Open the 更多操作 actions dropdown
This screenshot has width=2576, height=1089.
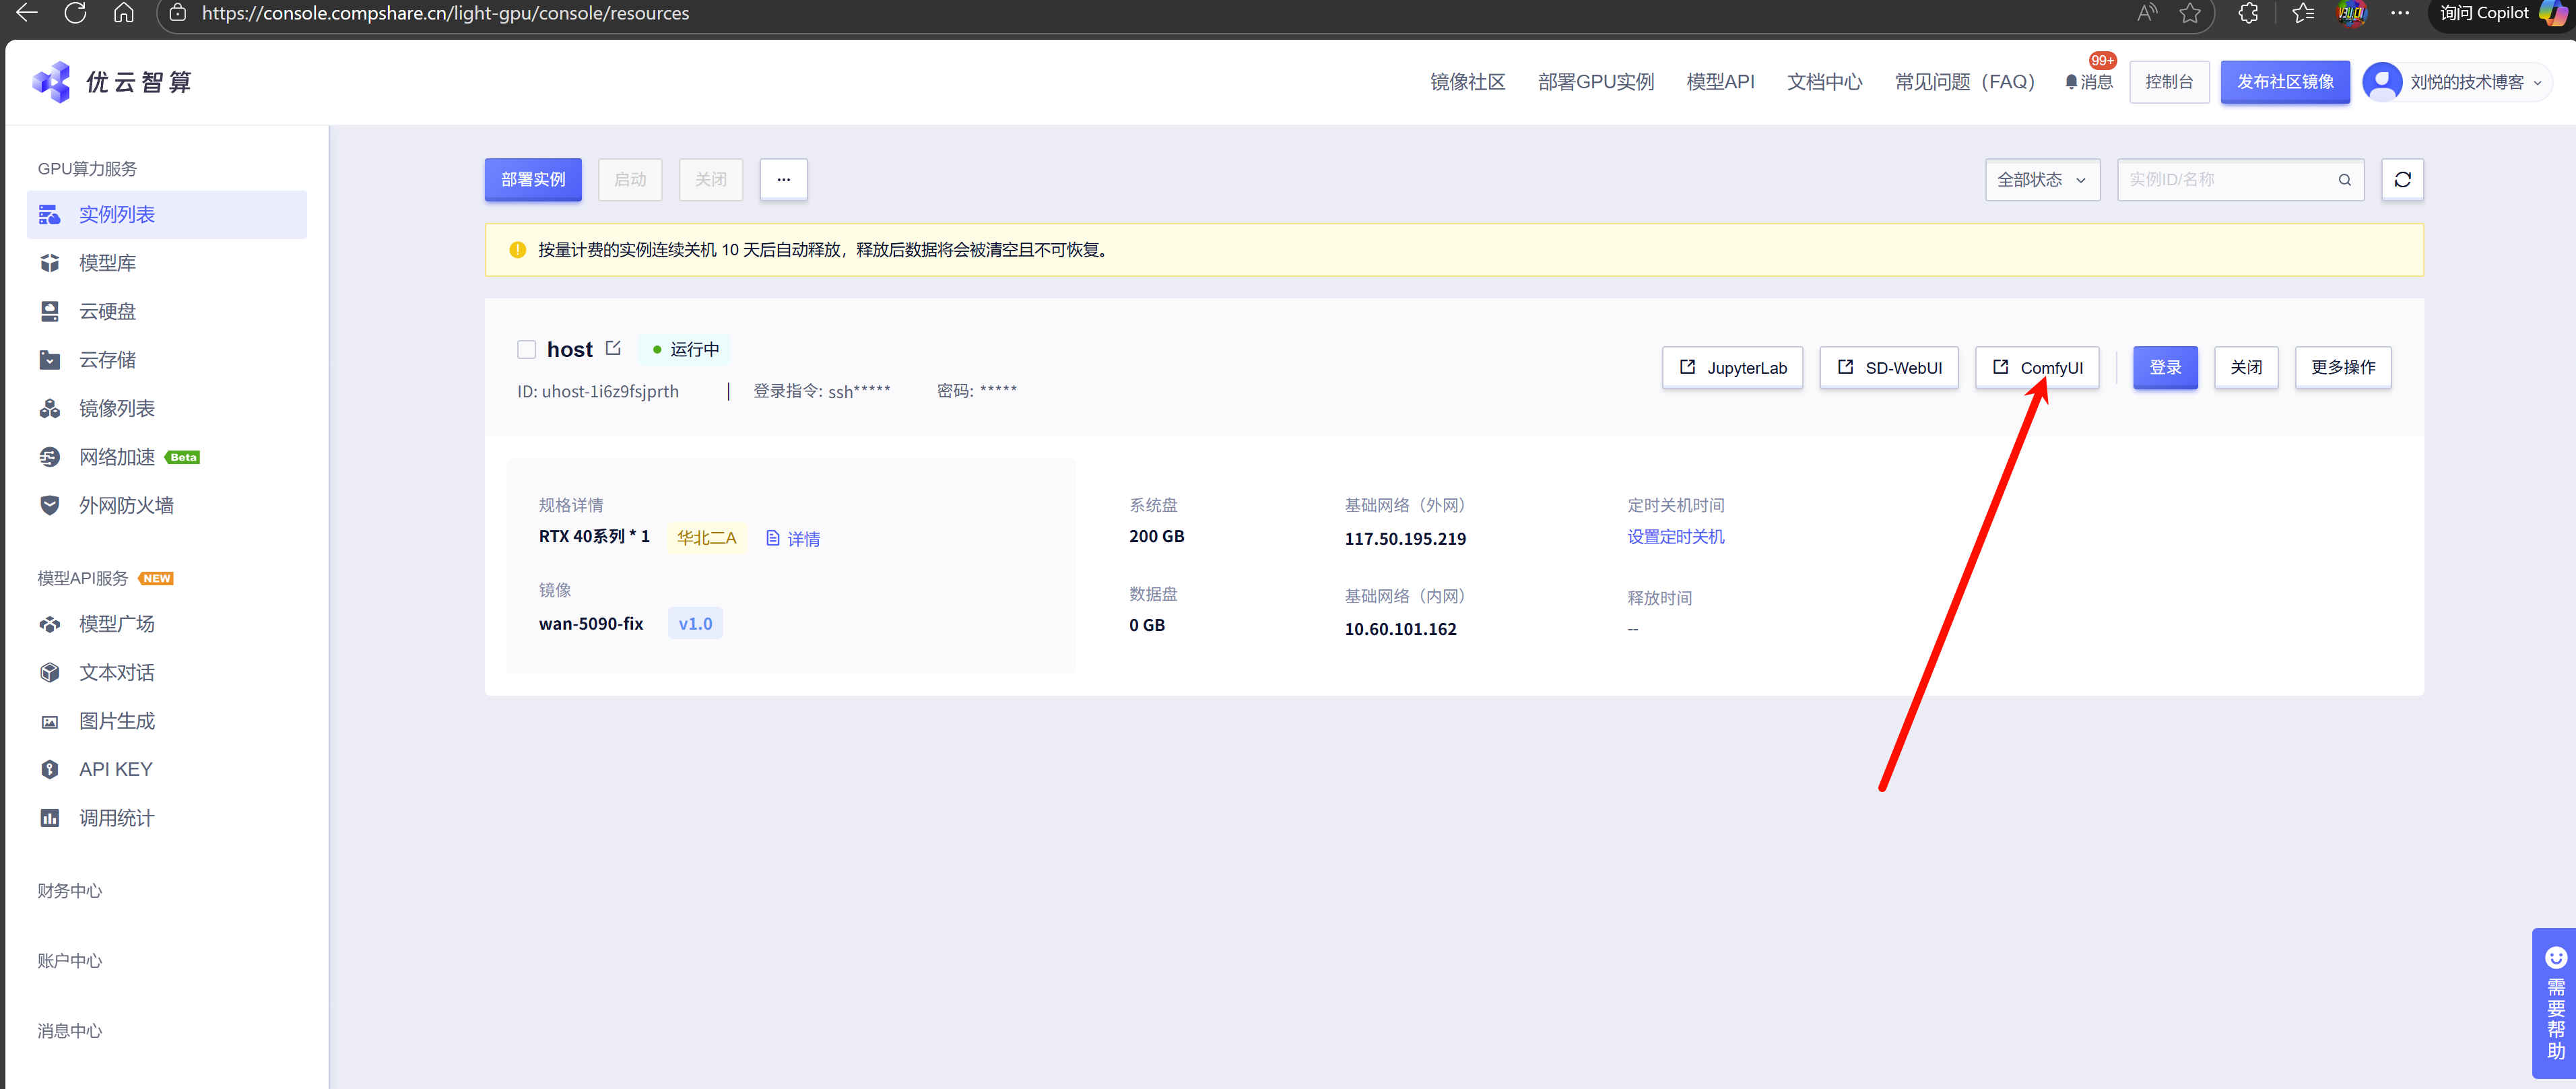[x=2342, y=367]
